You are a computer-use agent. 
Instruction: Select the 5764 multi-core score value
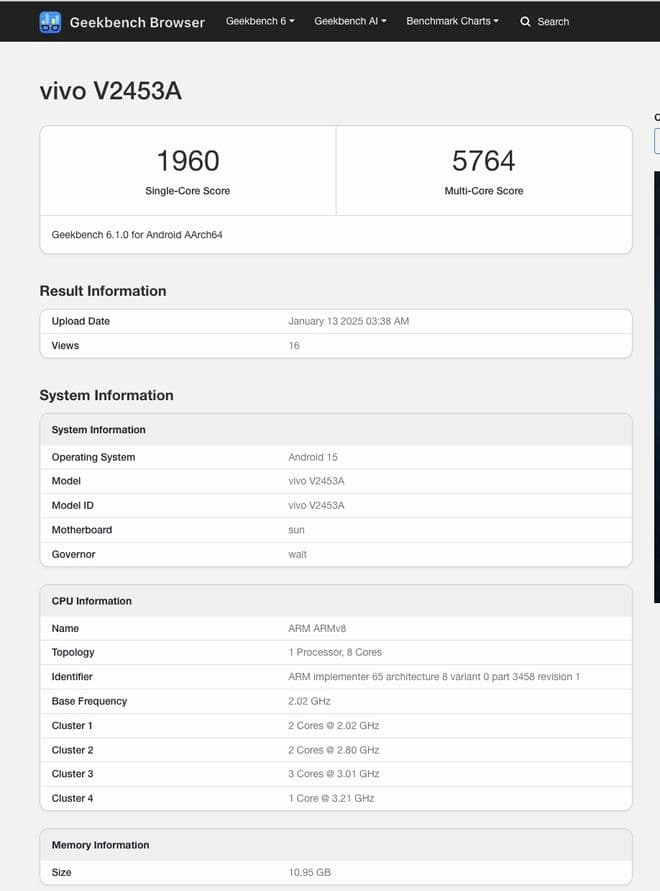pyautogui.click(x=483, y=160)
